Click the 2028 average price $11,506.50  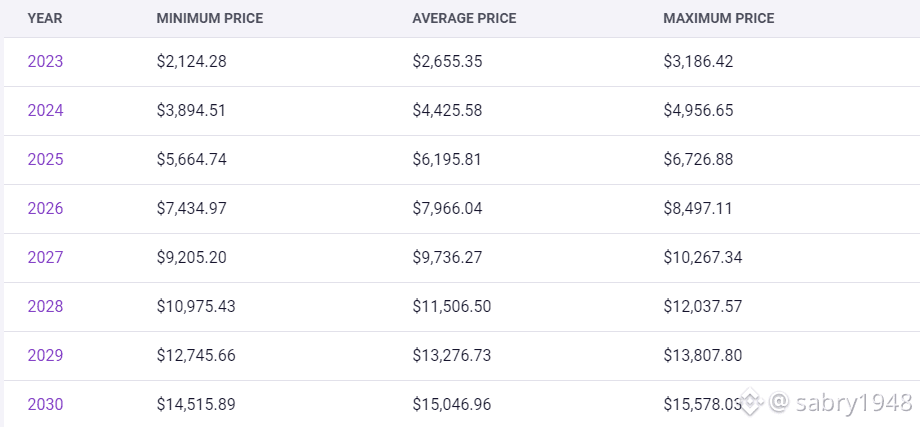[452, 307]
